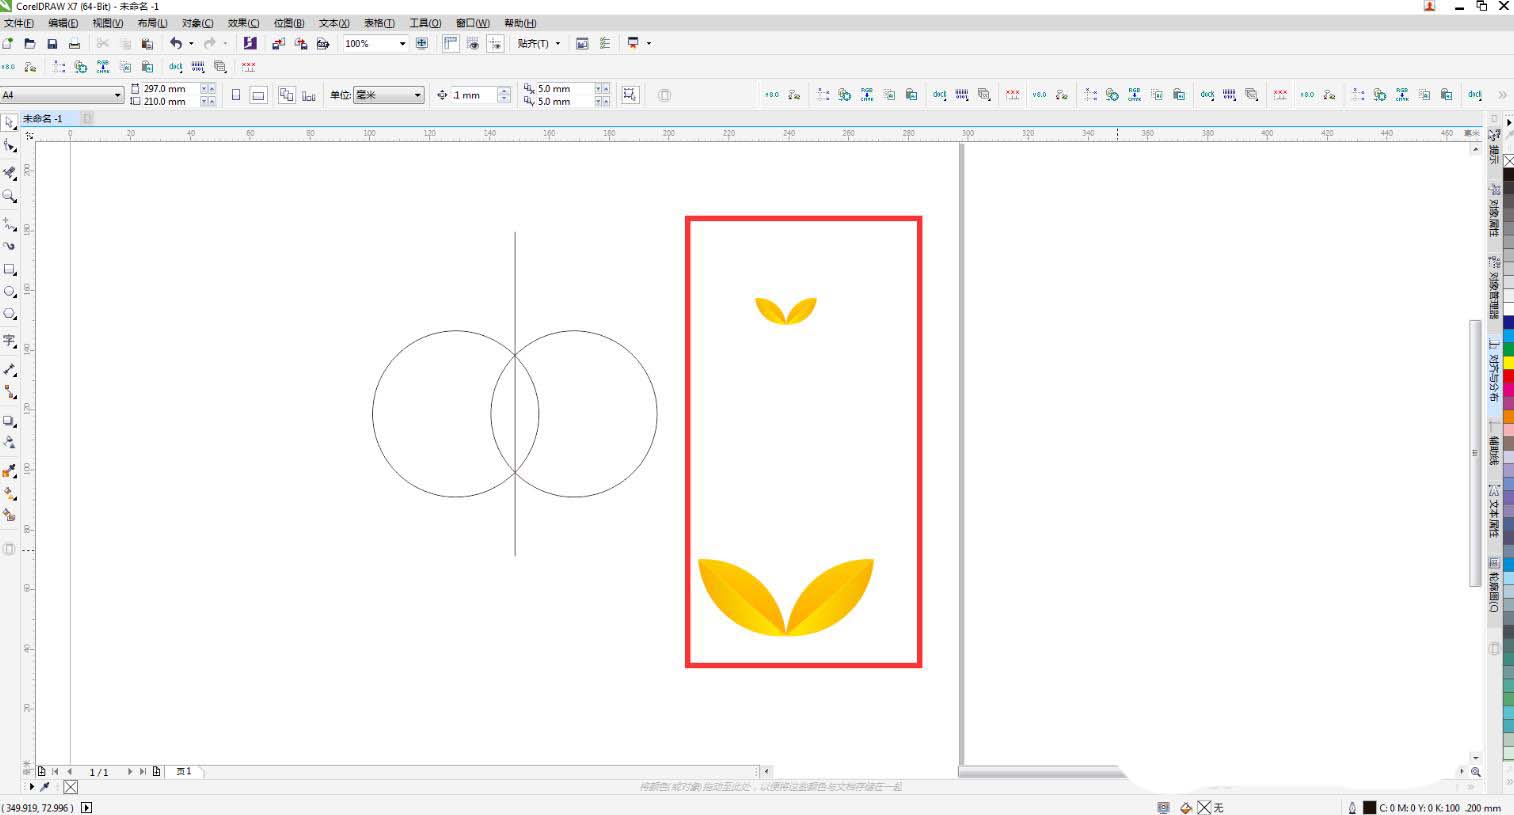Click the 贴齐(T) snap button
The height and width of the screenshot is (815, 1514).
point(538,43)
